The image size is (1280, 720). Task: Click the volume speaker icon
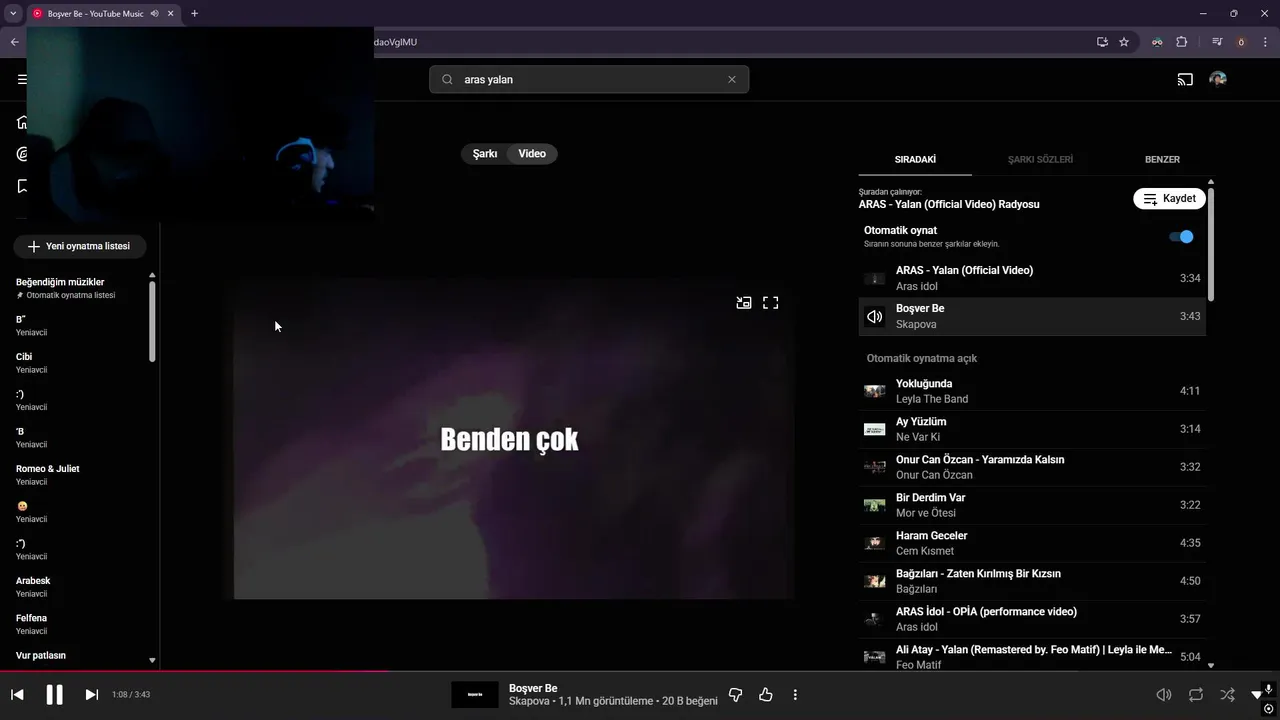pyautogui.click(x=1164, y=694)
